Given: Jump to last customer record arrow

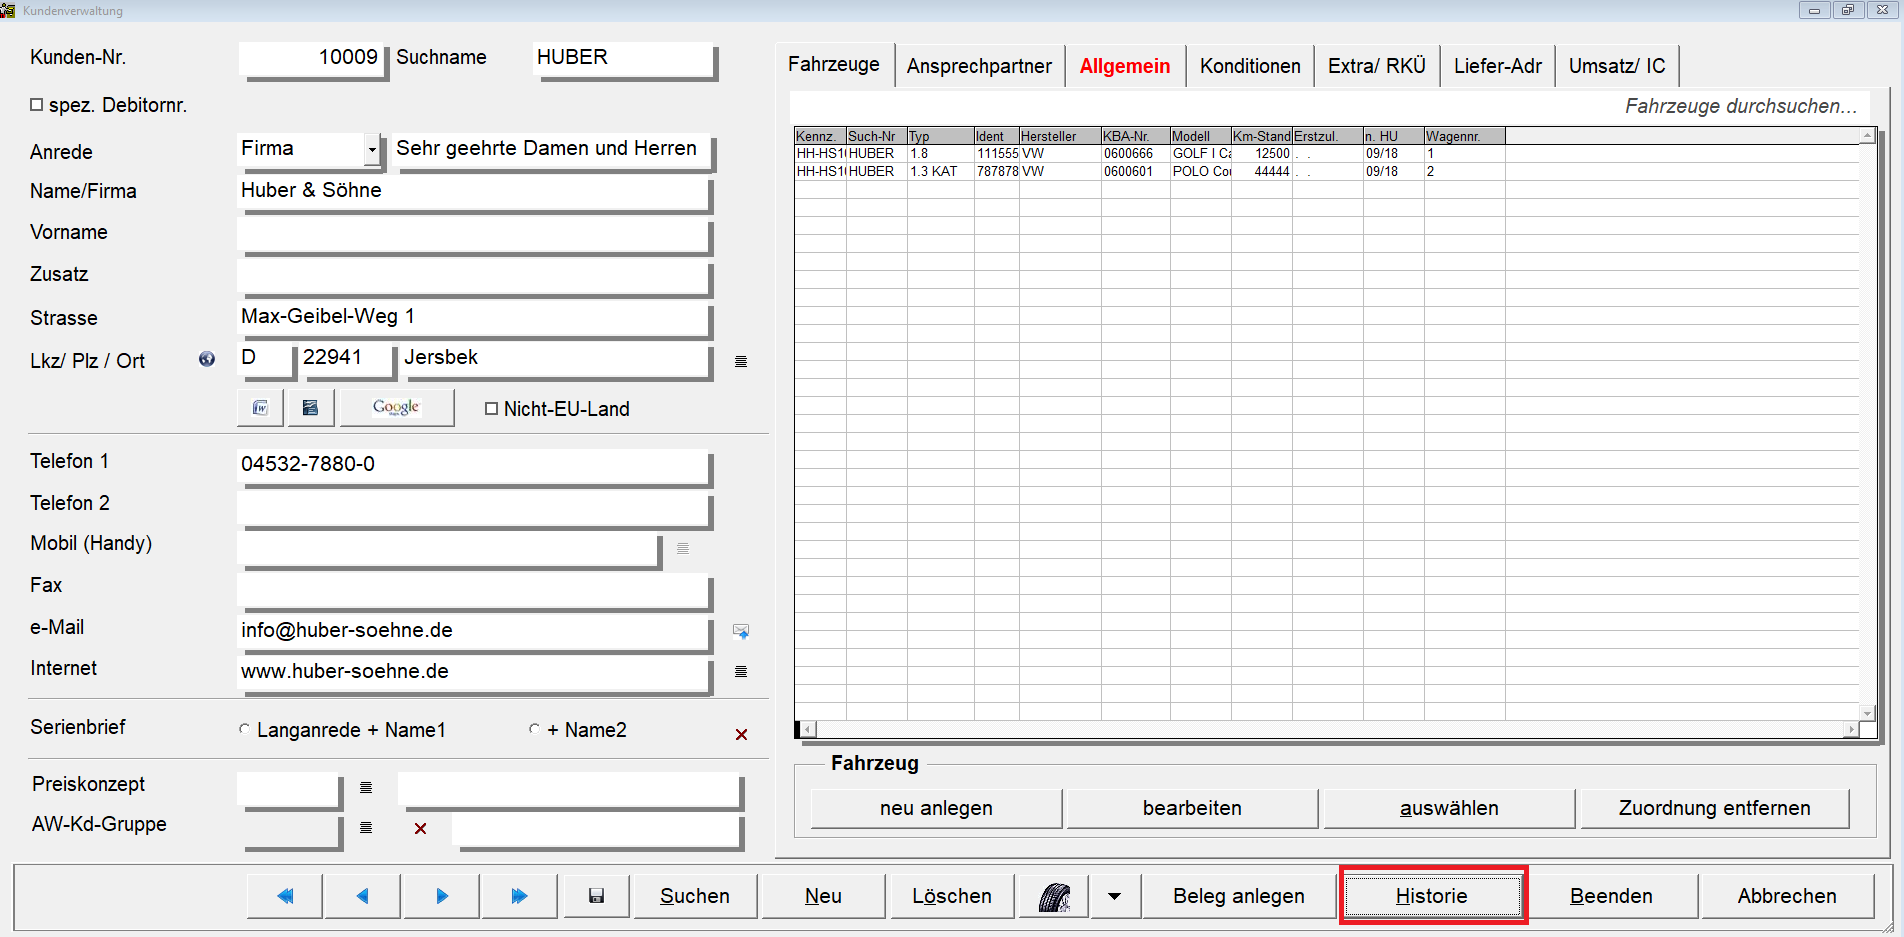Looking at the screenshot, I should (519, 896).
